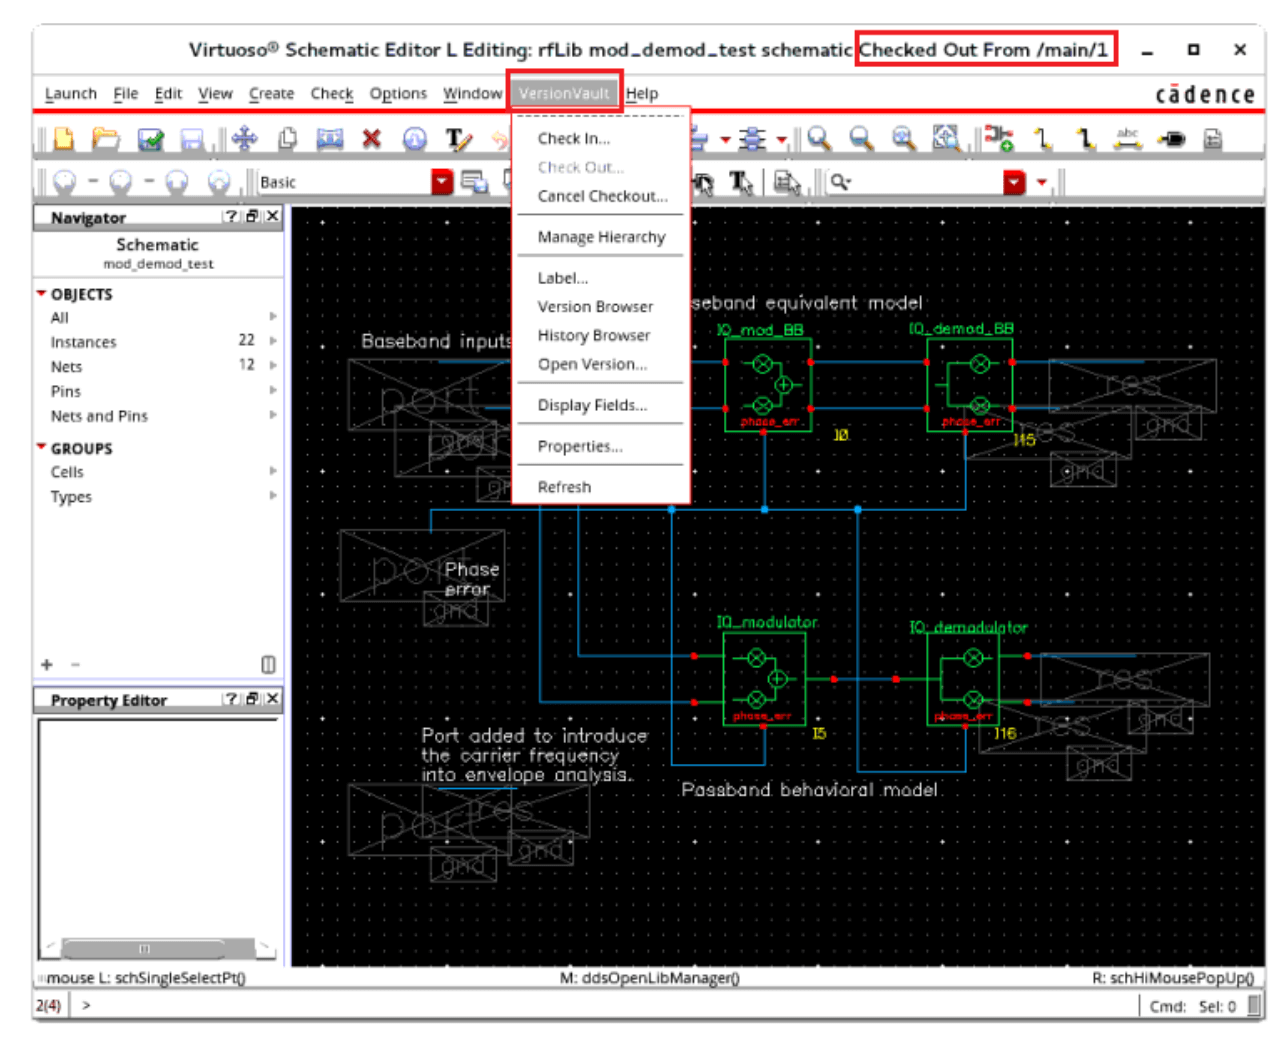Click the Create Pin icon
The width and height of the screenshot is (1288, 1038).
(1172, 139)
